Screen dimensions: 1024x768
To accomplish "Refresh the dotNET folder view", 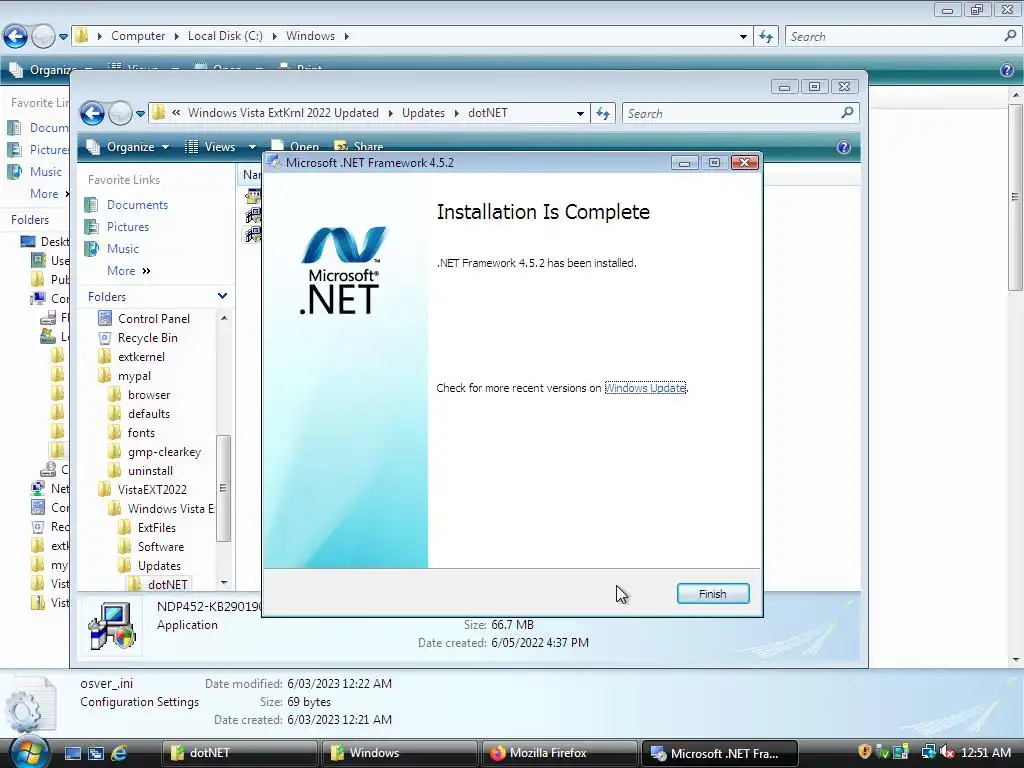I will click(602, 114).
